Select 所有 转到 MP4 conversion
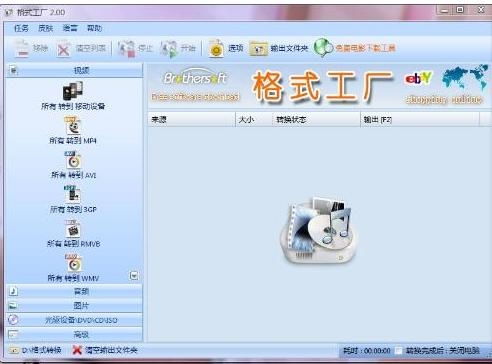492x364 pixels. click(x=73, y=131)
